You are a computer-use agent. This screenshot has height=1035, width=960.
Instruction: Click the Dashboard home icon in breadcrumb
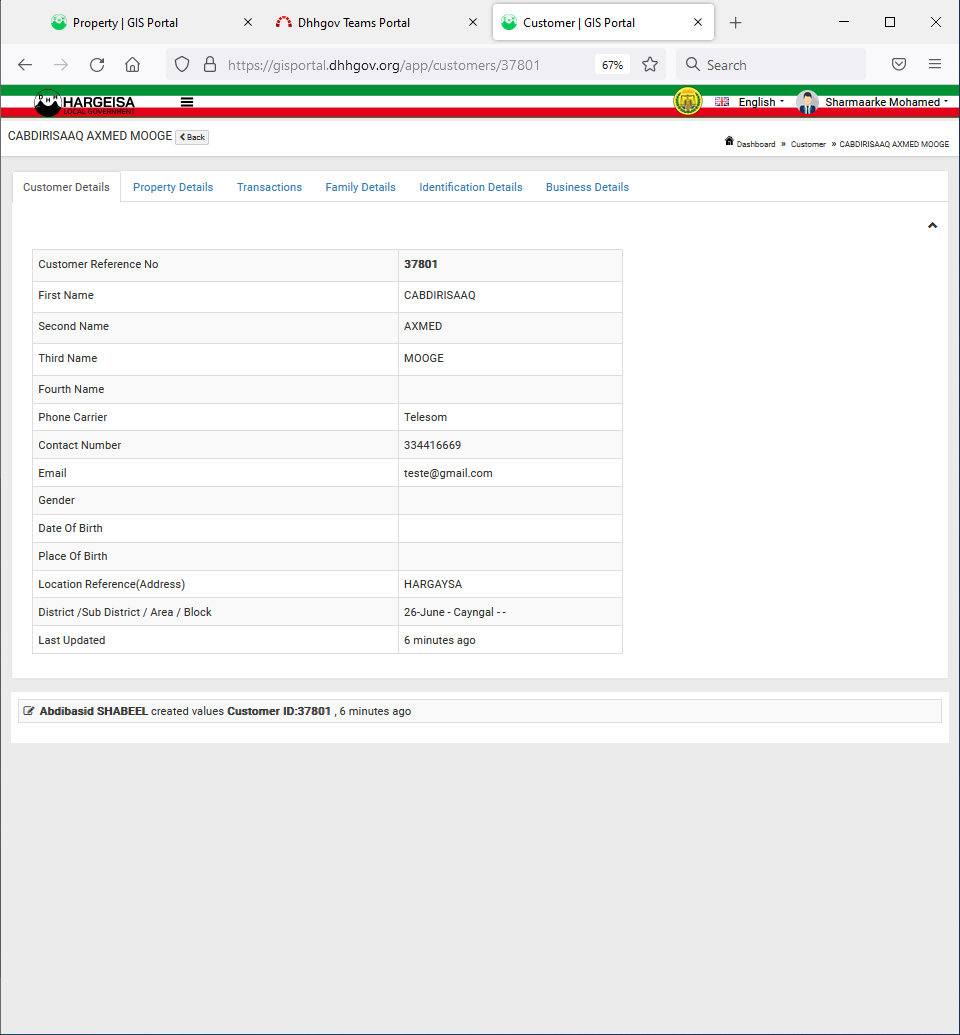(x=729, y=141)
